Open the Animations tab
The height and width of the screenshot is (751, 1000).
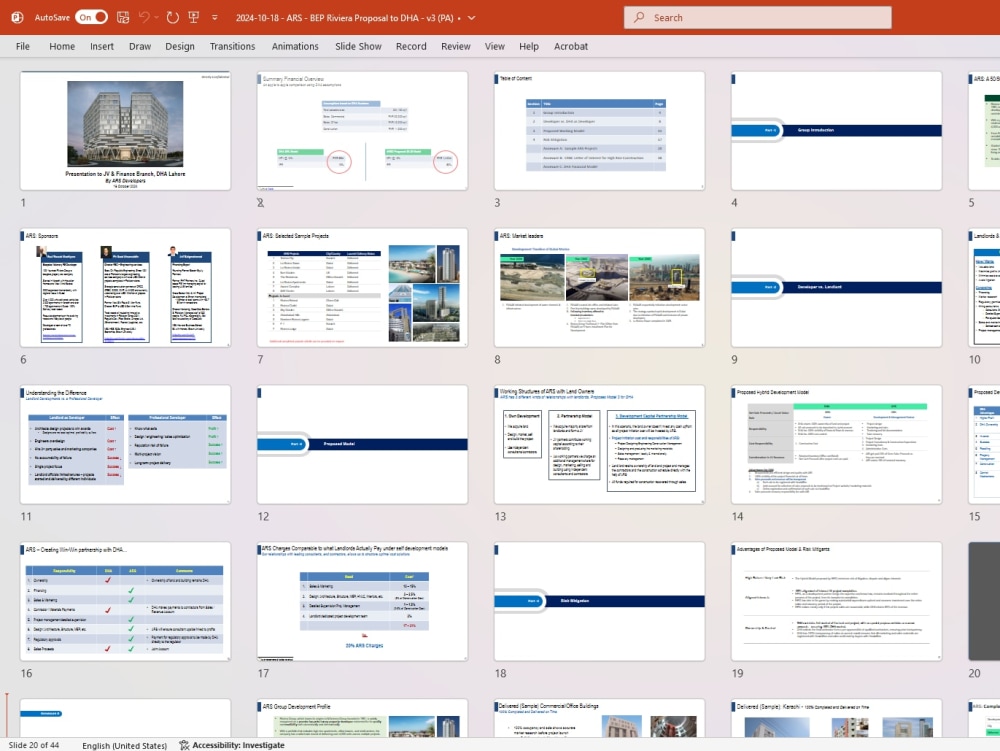tap(295, 47)
